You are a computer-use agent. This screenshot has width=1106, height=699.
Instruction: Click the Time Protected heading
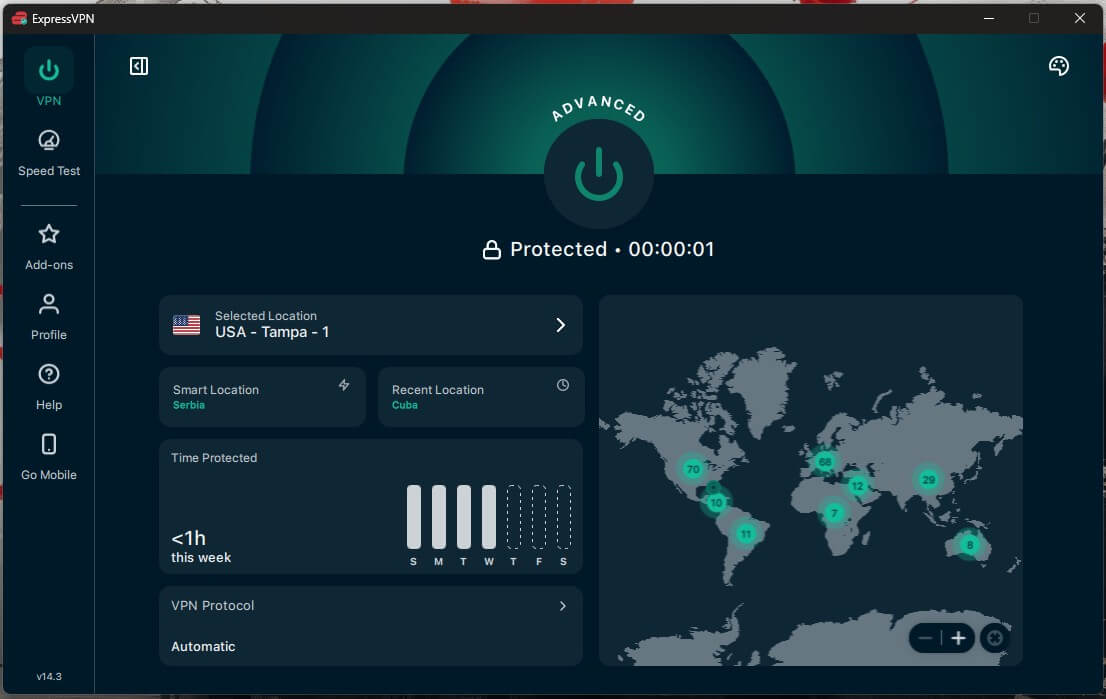click(214, 458)
